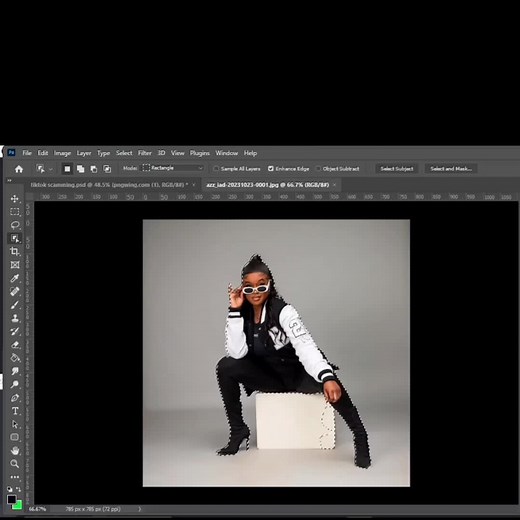Select the Eraser tool

[x=15, y=345]
